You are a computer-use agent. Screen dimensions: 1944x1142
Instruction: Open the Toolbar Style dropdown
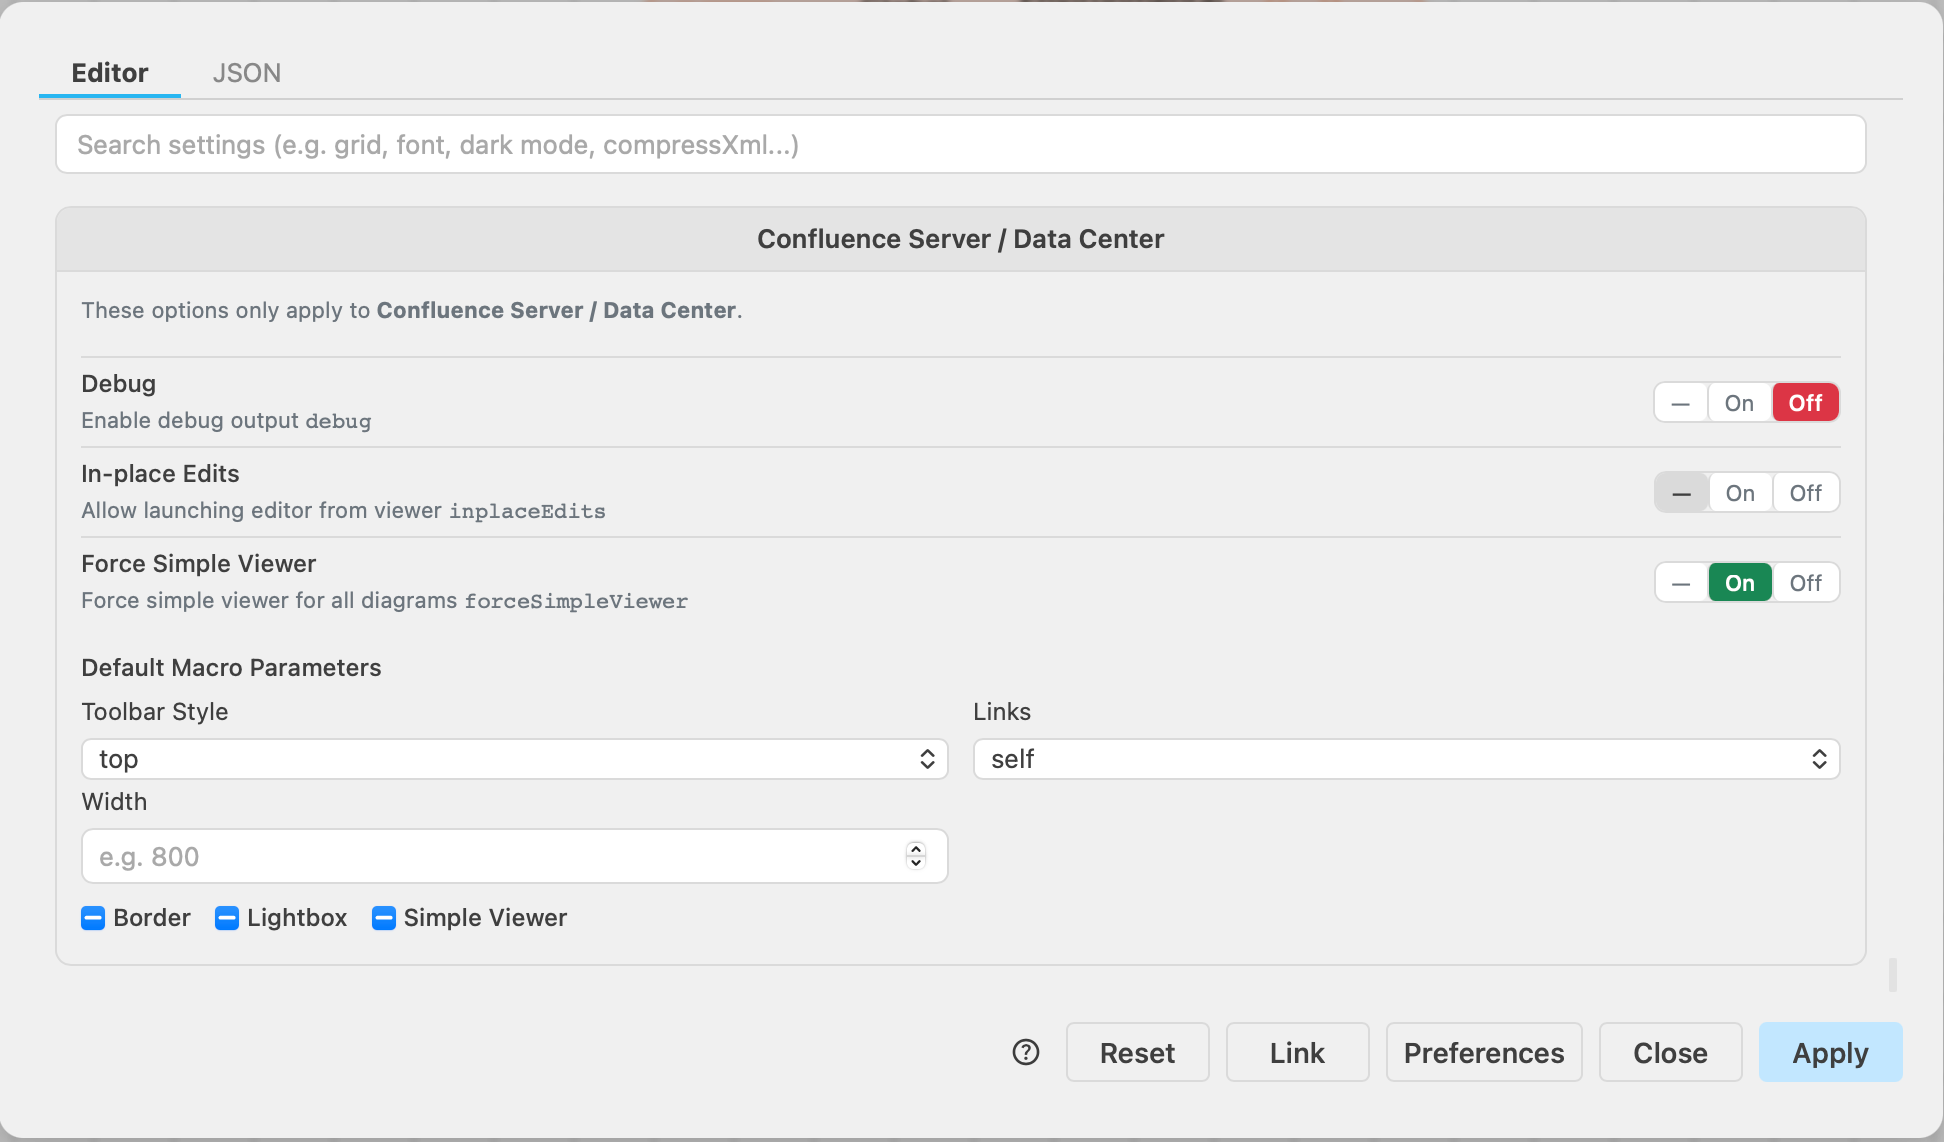[515, 759]
